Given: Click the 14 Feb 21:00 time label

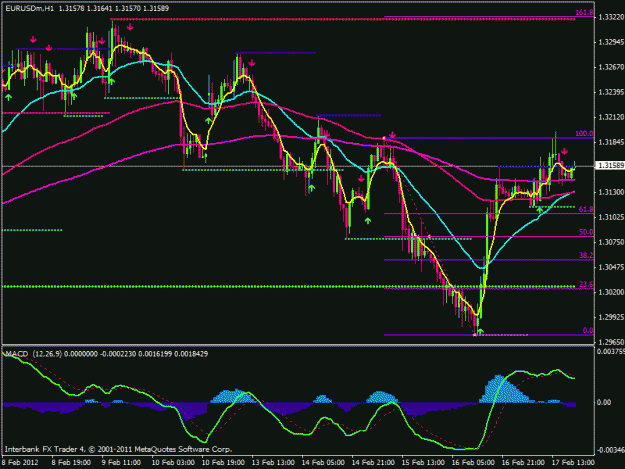Looking at the screenshot, I should (x=373, y=462).
